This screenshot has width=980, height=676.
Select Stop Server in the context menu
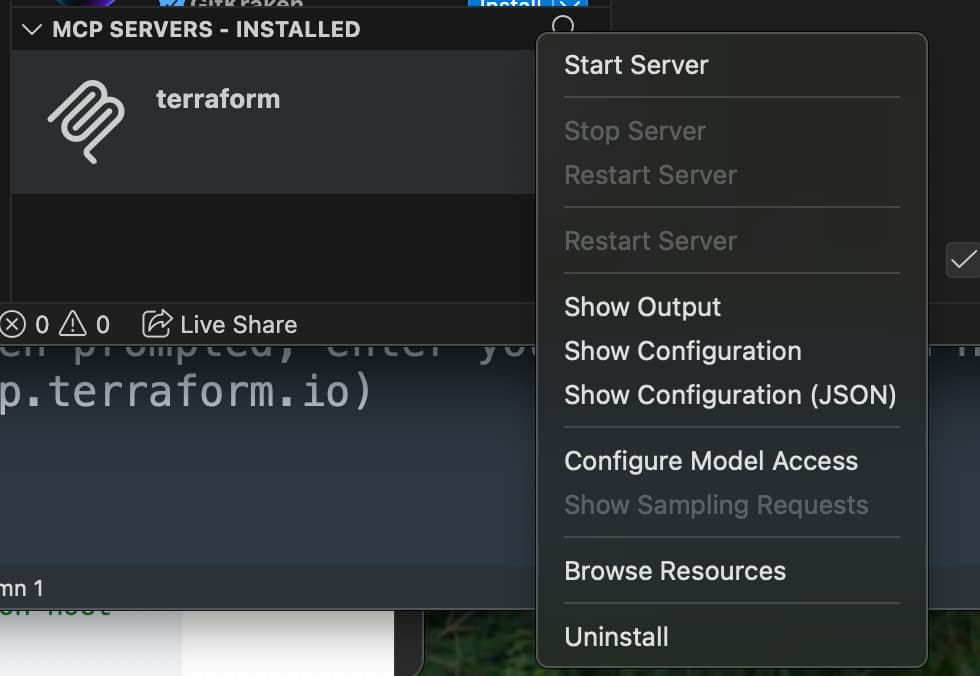[x=635, y=131]
